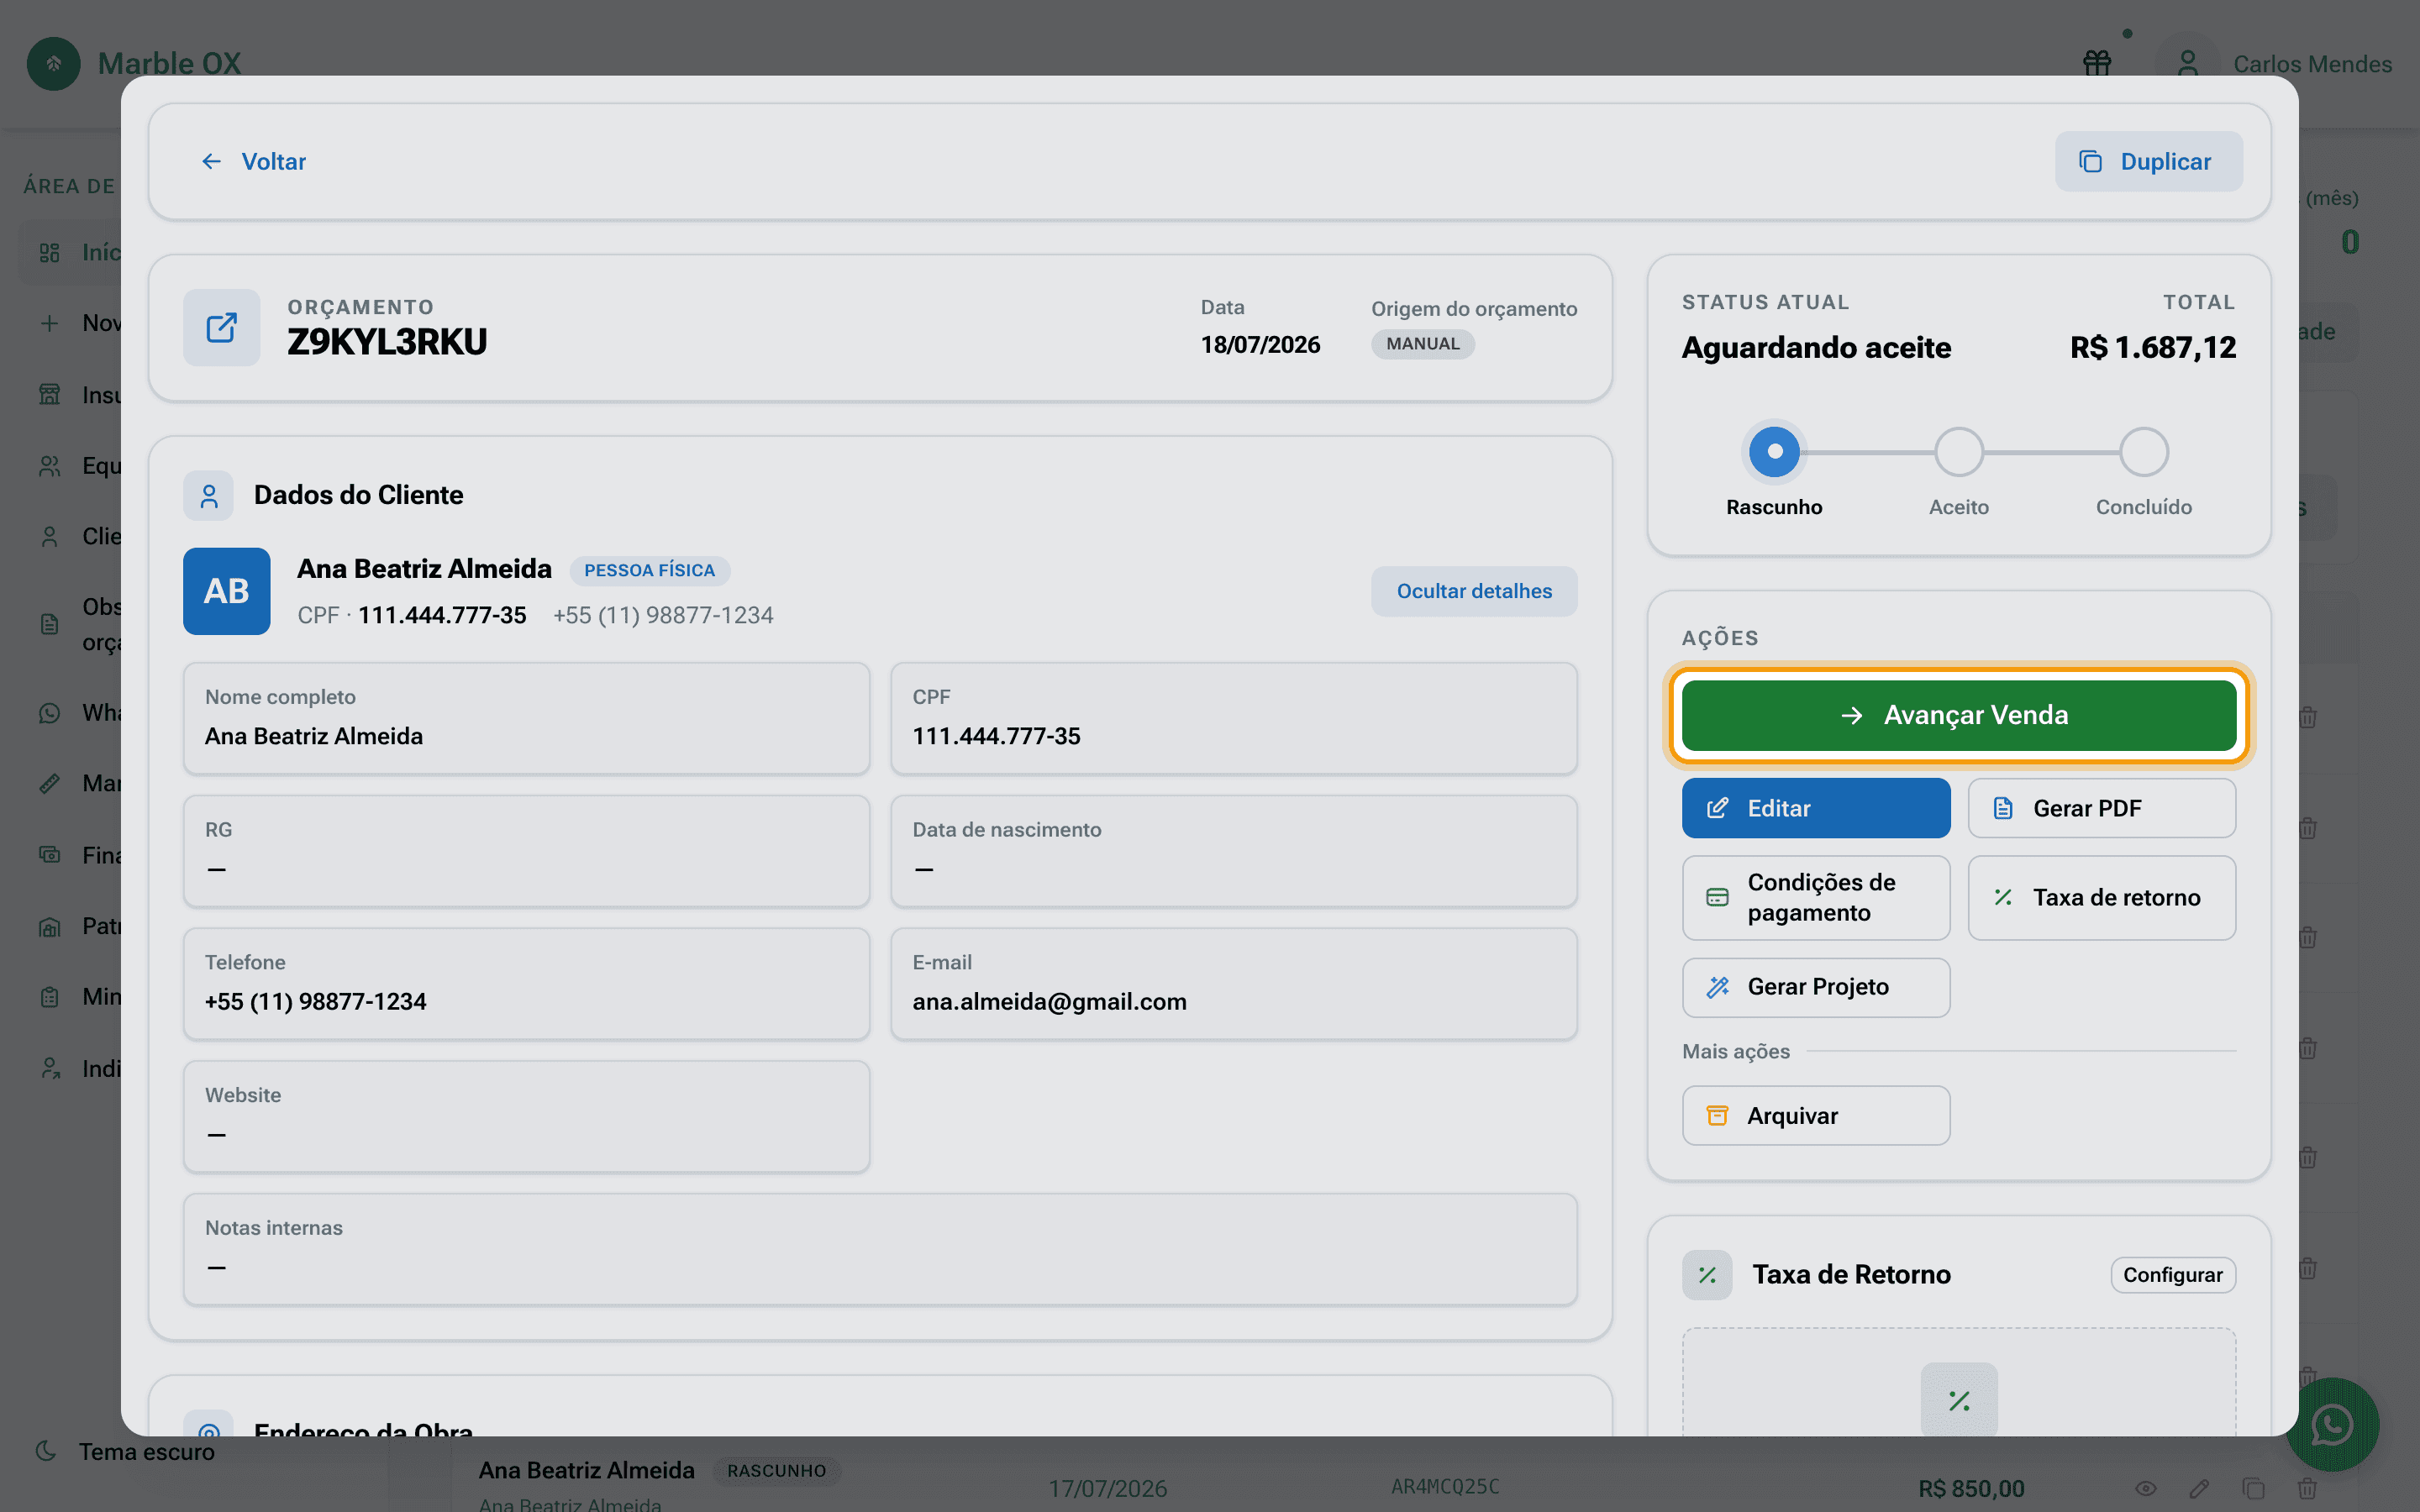Viewport: 2420px width, 1512px height.
Task: Click the Carlos Mendes user name
Action: coord(2312,64)
